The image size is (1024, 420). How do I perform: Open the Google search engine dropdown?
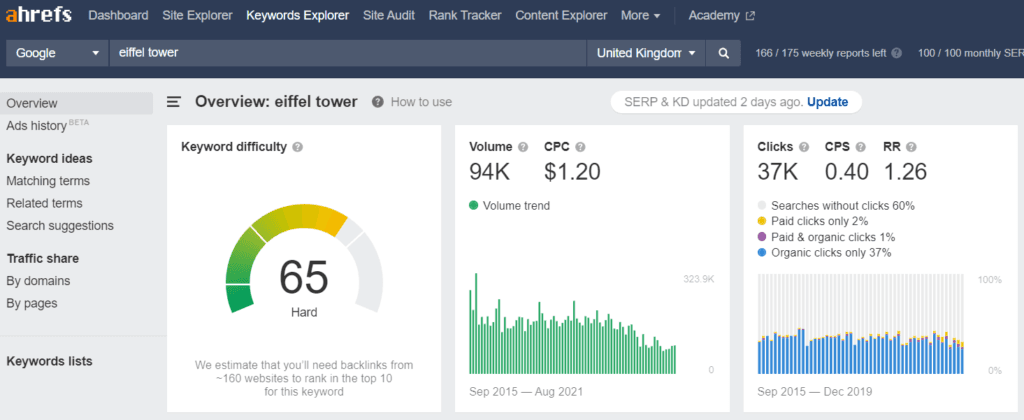[57, 53]
